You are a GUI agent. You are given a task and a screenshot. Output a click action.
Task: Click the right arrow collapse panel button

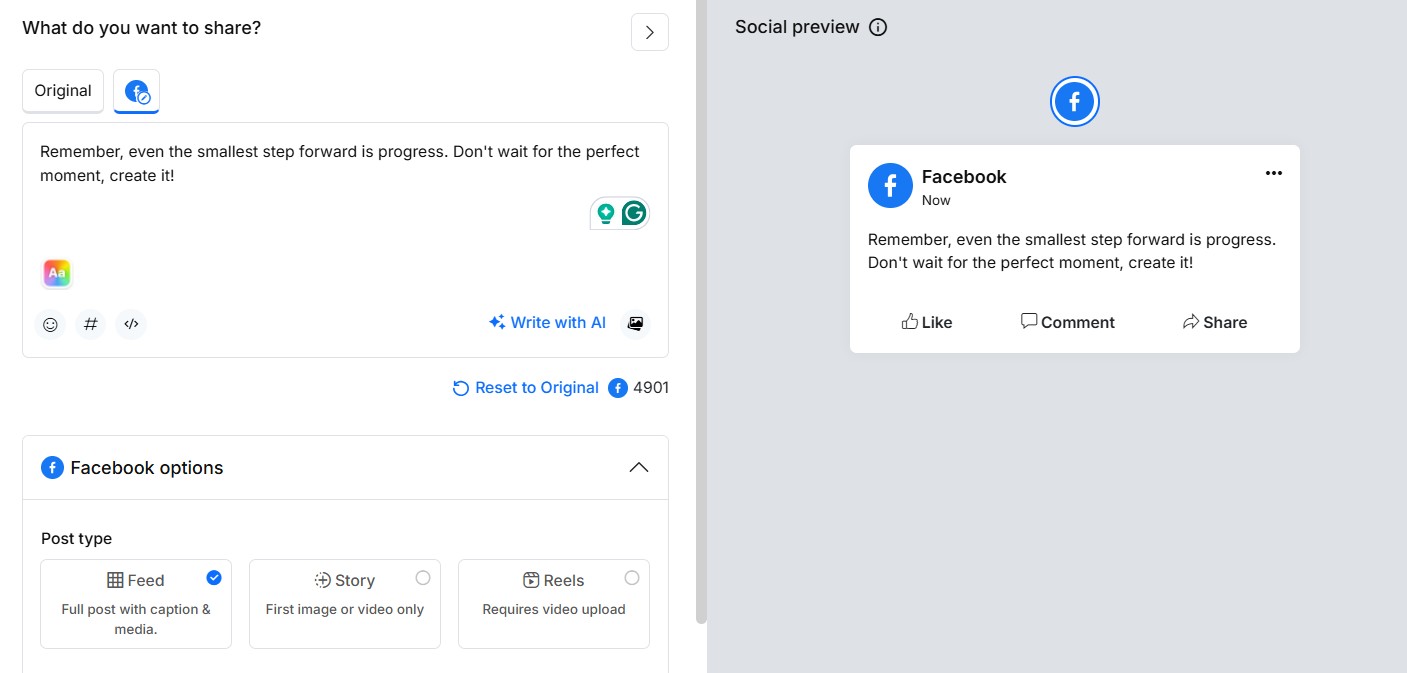[649, 32]
